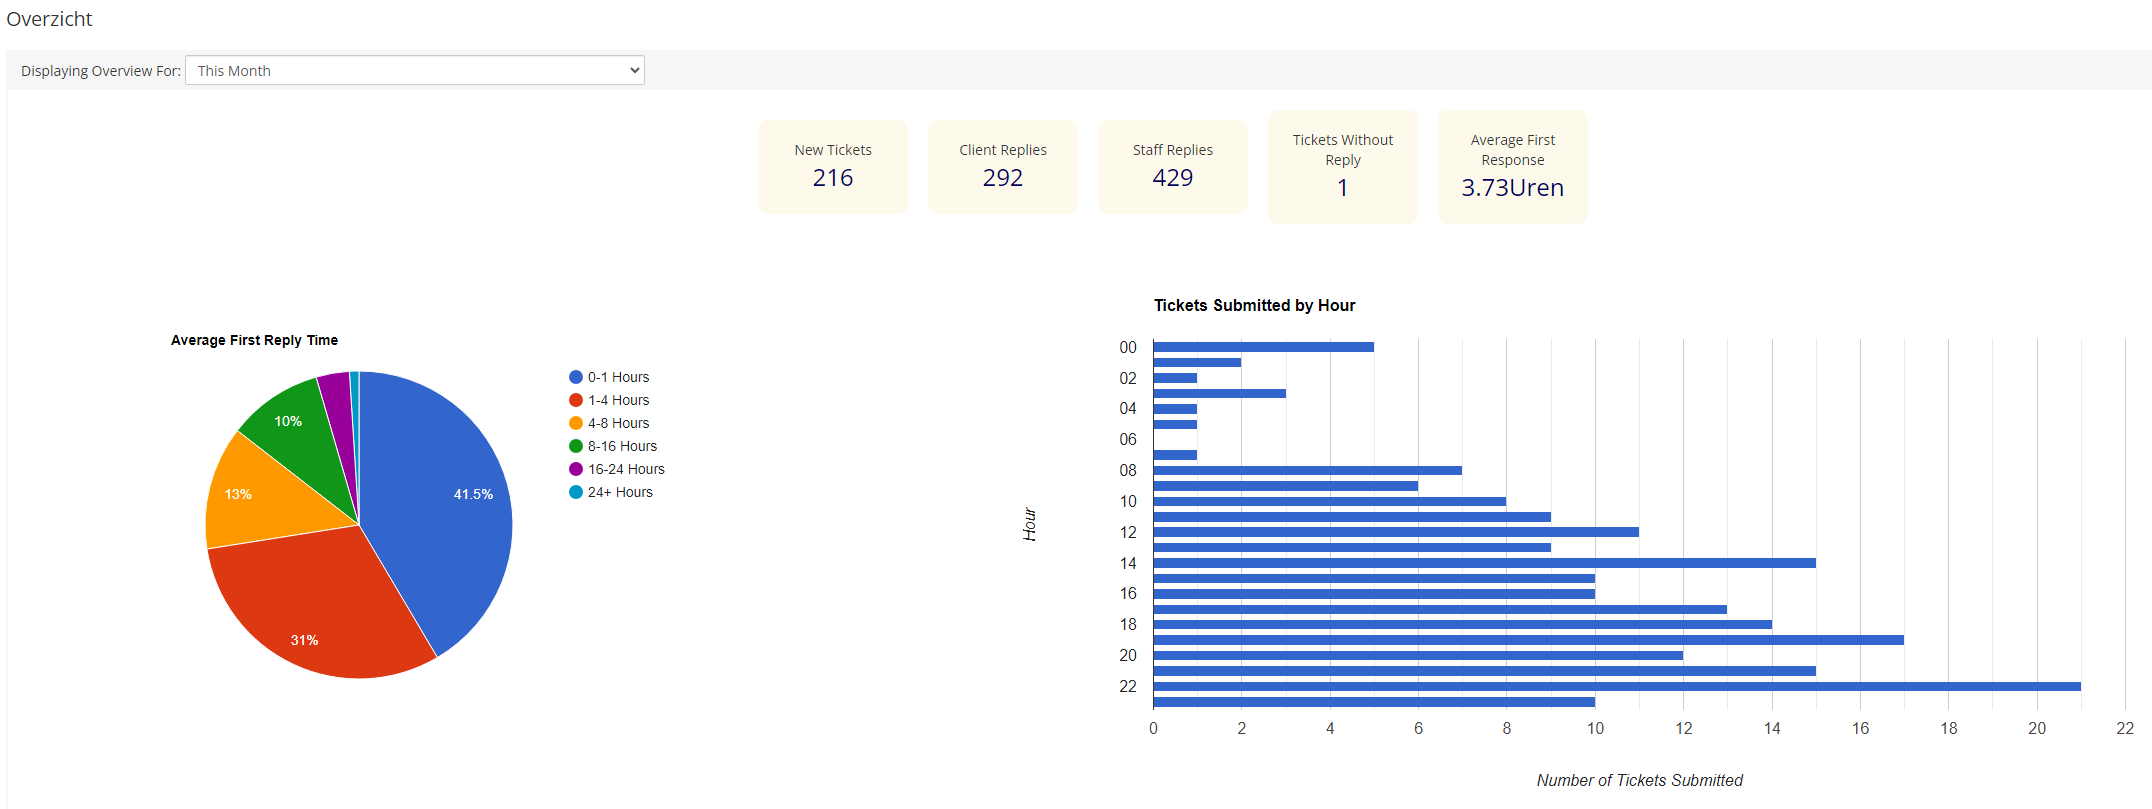Select the orange 4-8 Hours legend dot
The image size is (2152, 809).
[576, 423]
